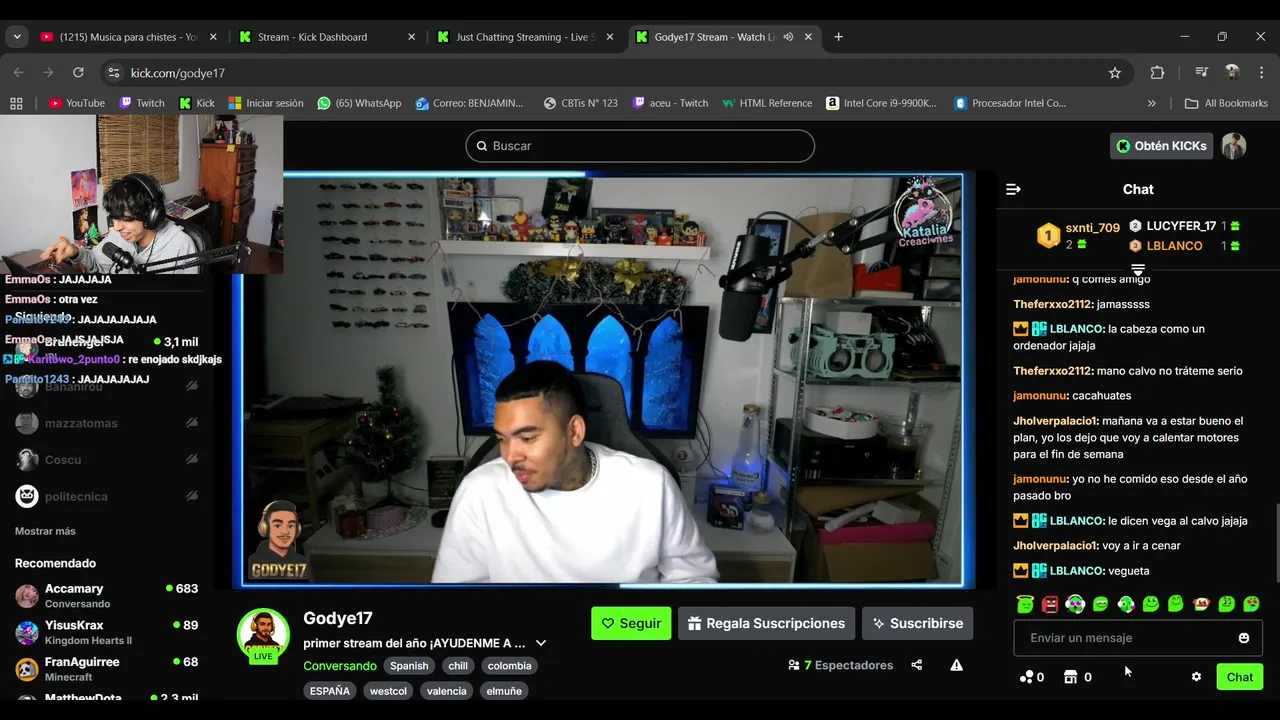Open sxnti_709 top gifter entry
The width and height of the screenshot is (1280, 720).
point(1078,235)
